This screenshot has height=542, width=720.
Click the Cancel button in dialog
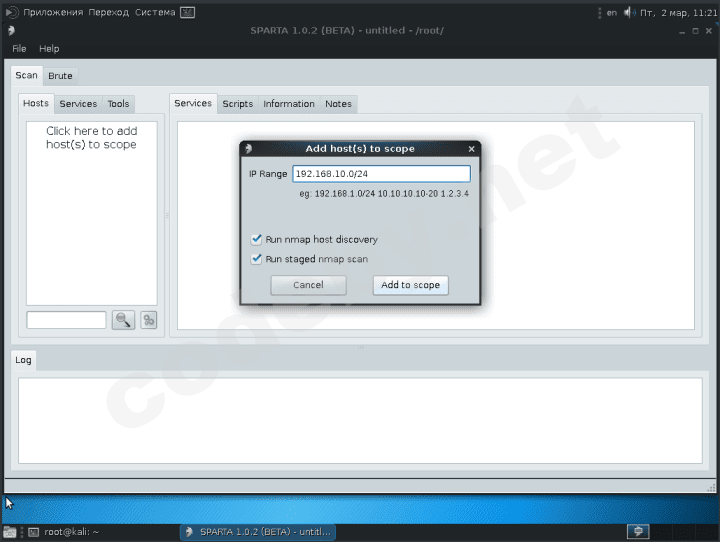click(x=308, y=285)
